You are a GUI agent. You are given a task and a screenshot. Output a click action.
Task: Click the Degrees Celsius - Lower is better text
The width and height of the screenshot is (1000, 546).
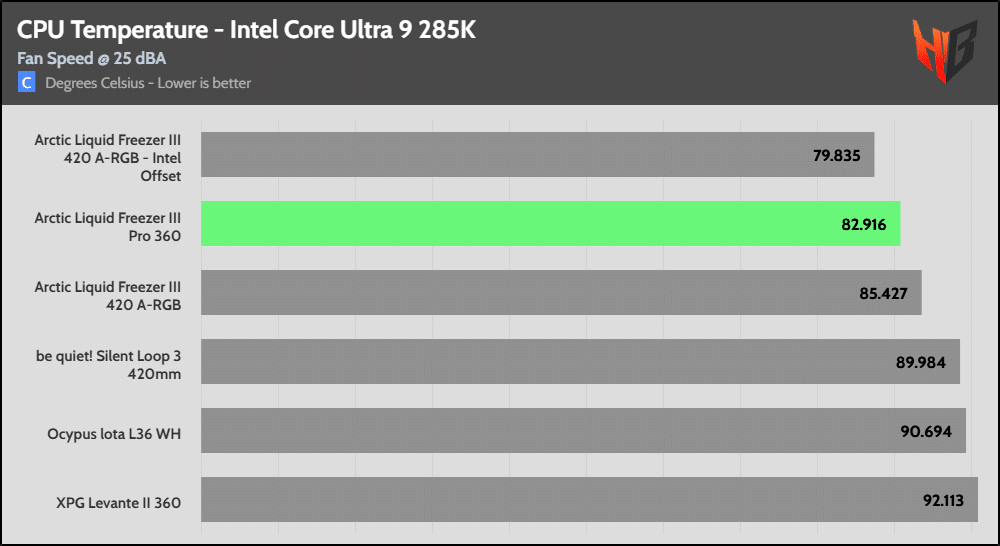148,83
